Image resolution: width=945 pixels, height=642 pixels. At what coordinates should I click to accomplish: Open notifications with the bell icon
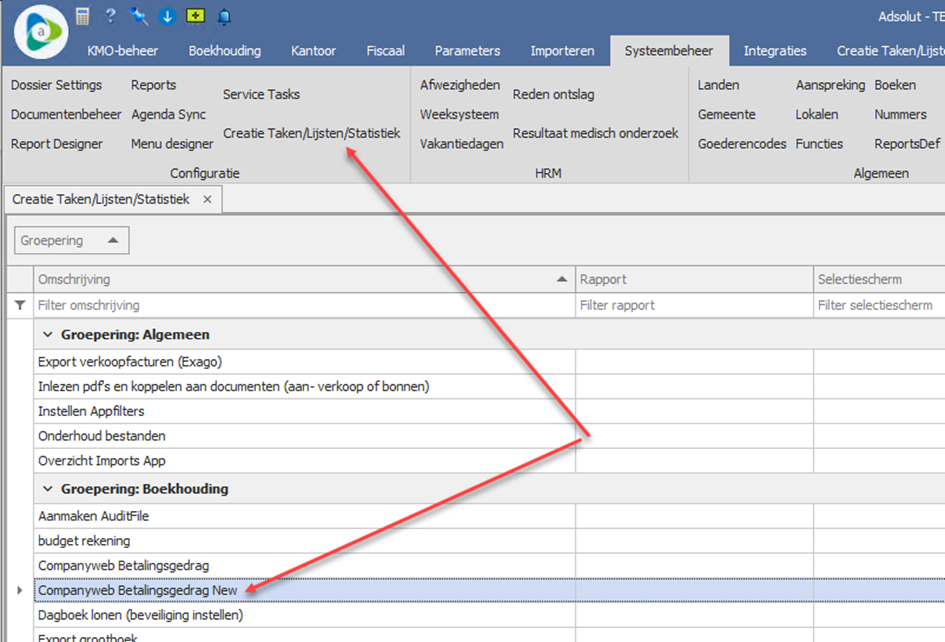click(224, 16)
